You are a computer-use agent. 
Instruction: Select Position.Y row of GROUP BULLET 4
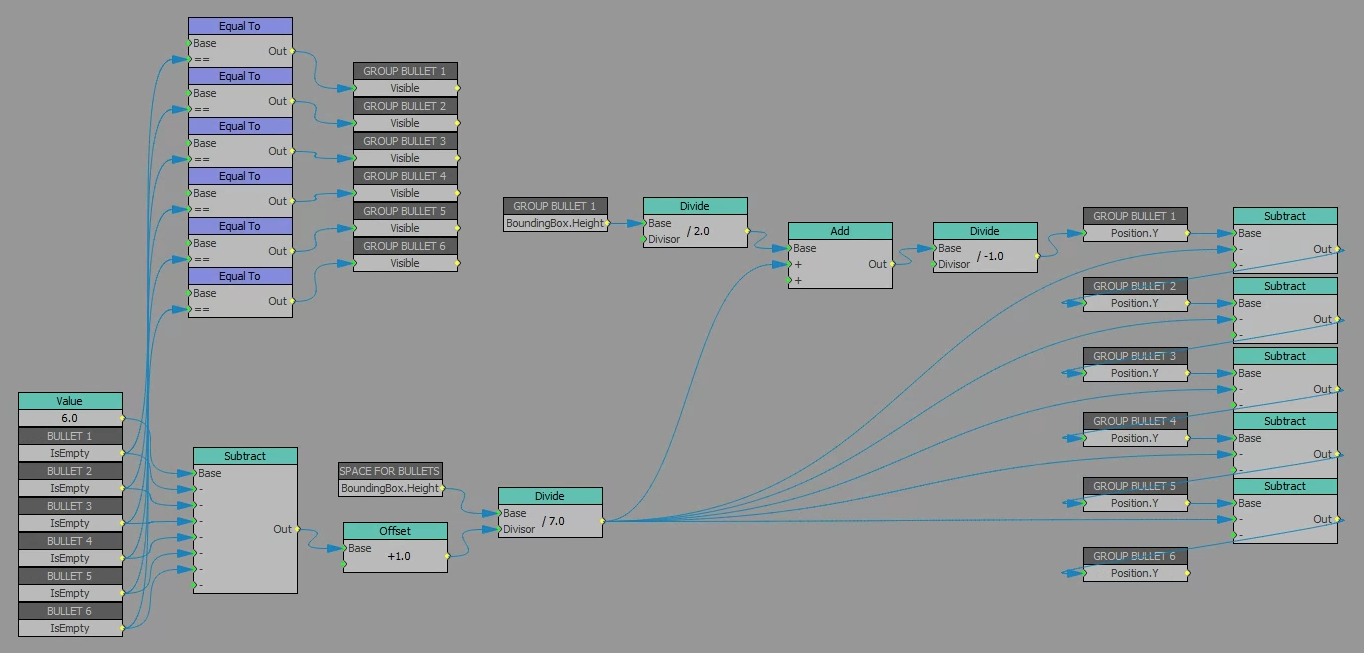click(x=1135, y=438)
